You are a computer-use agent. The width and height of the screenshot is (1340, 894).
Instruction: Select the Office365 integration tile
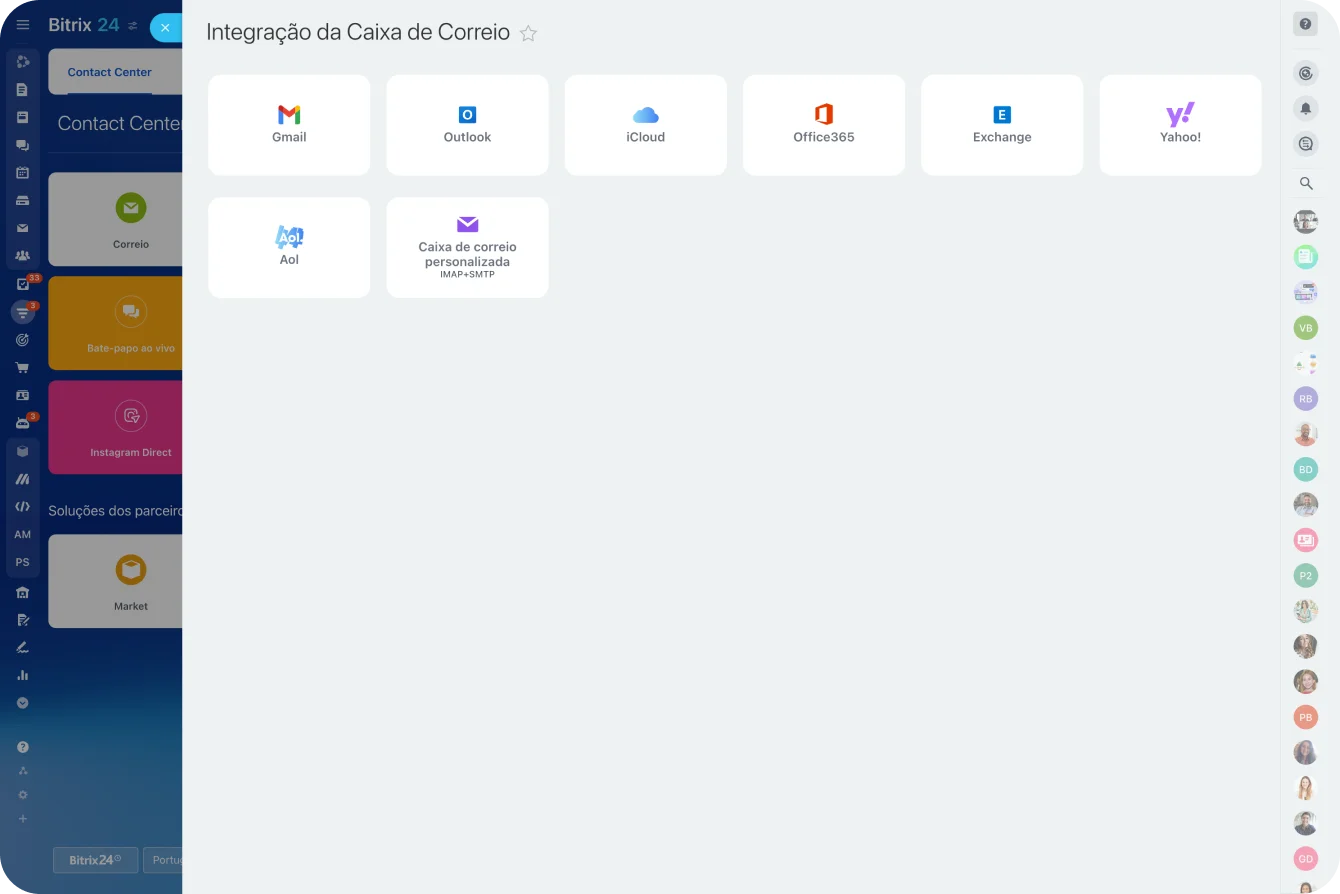[x=823, y=125]
